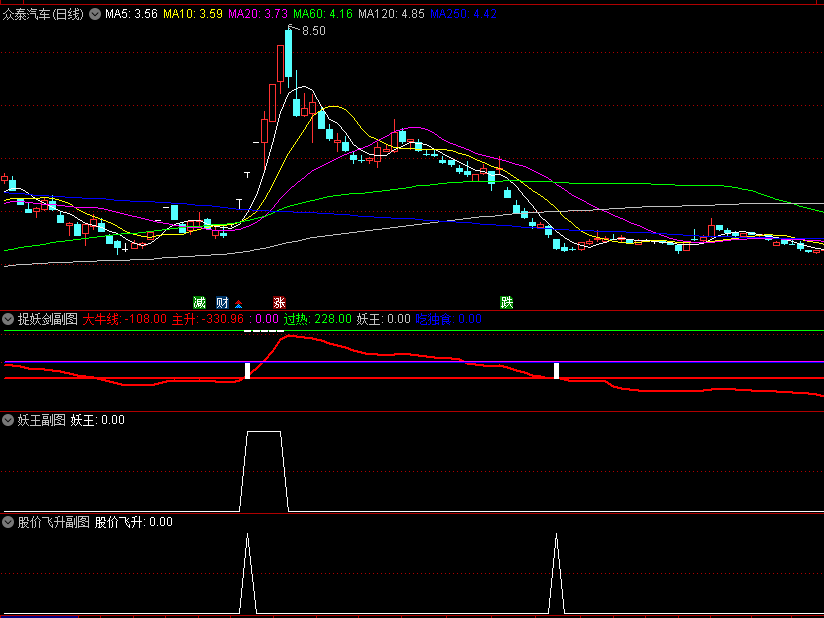Click the MA5: 3.56 label
824x618 pixels.
click(x=131, y=14)
